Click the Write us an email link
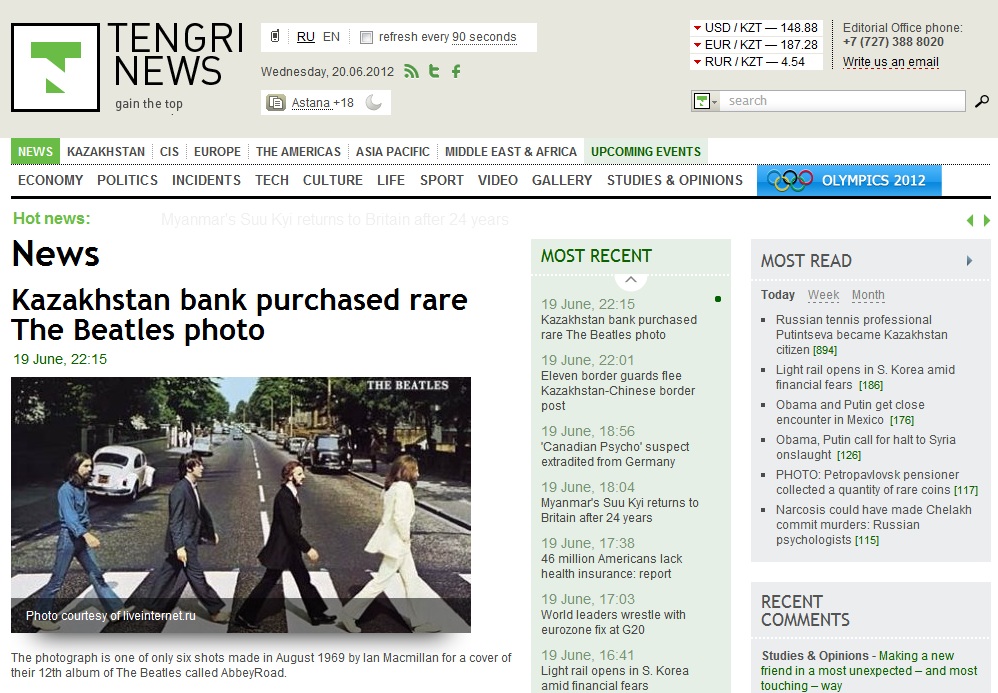The height and width of the screenshot is (693, 998). [x=890, y=62]
